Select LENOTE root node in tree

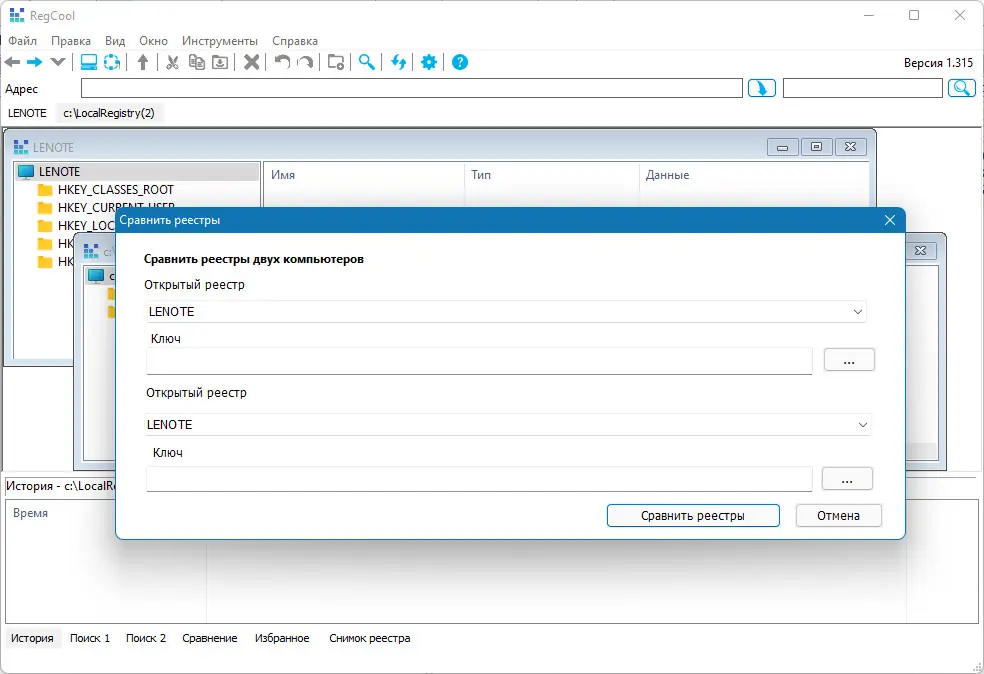tap(60, 171)
